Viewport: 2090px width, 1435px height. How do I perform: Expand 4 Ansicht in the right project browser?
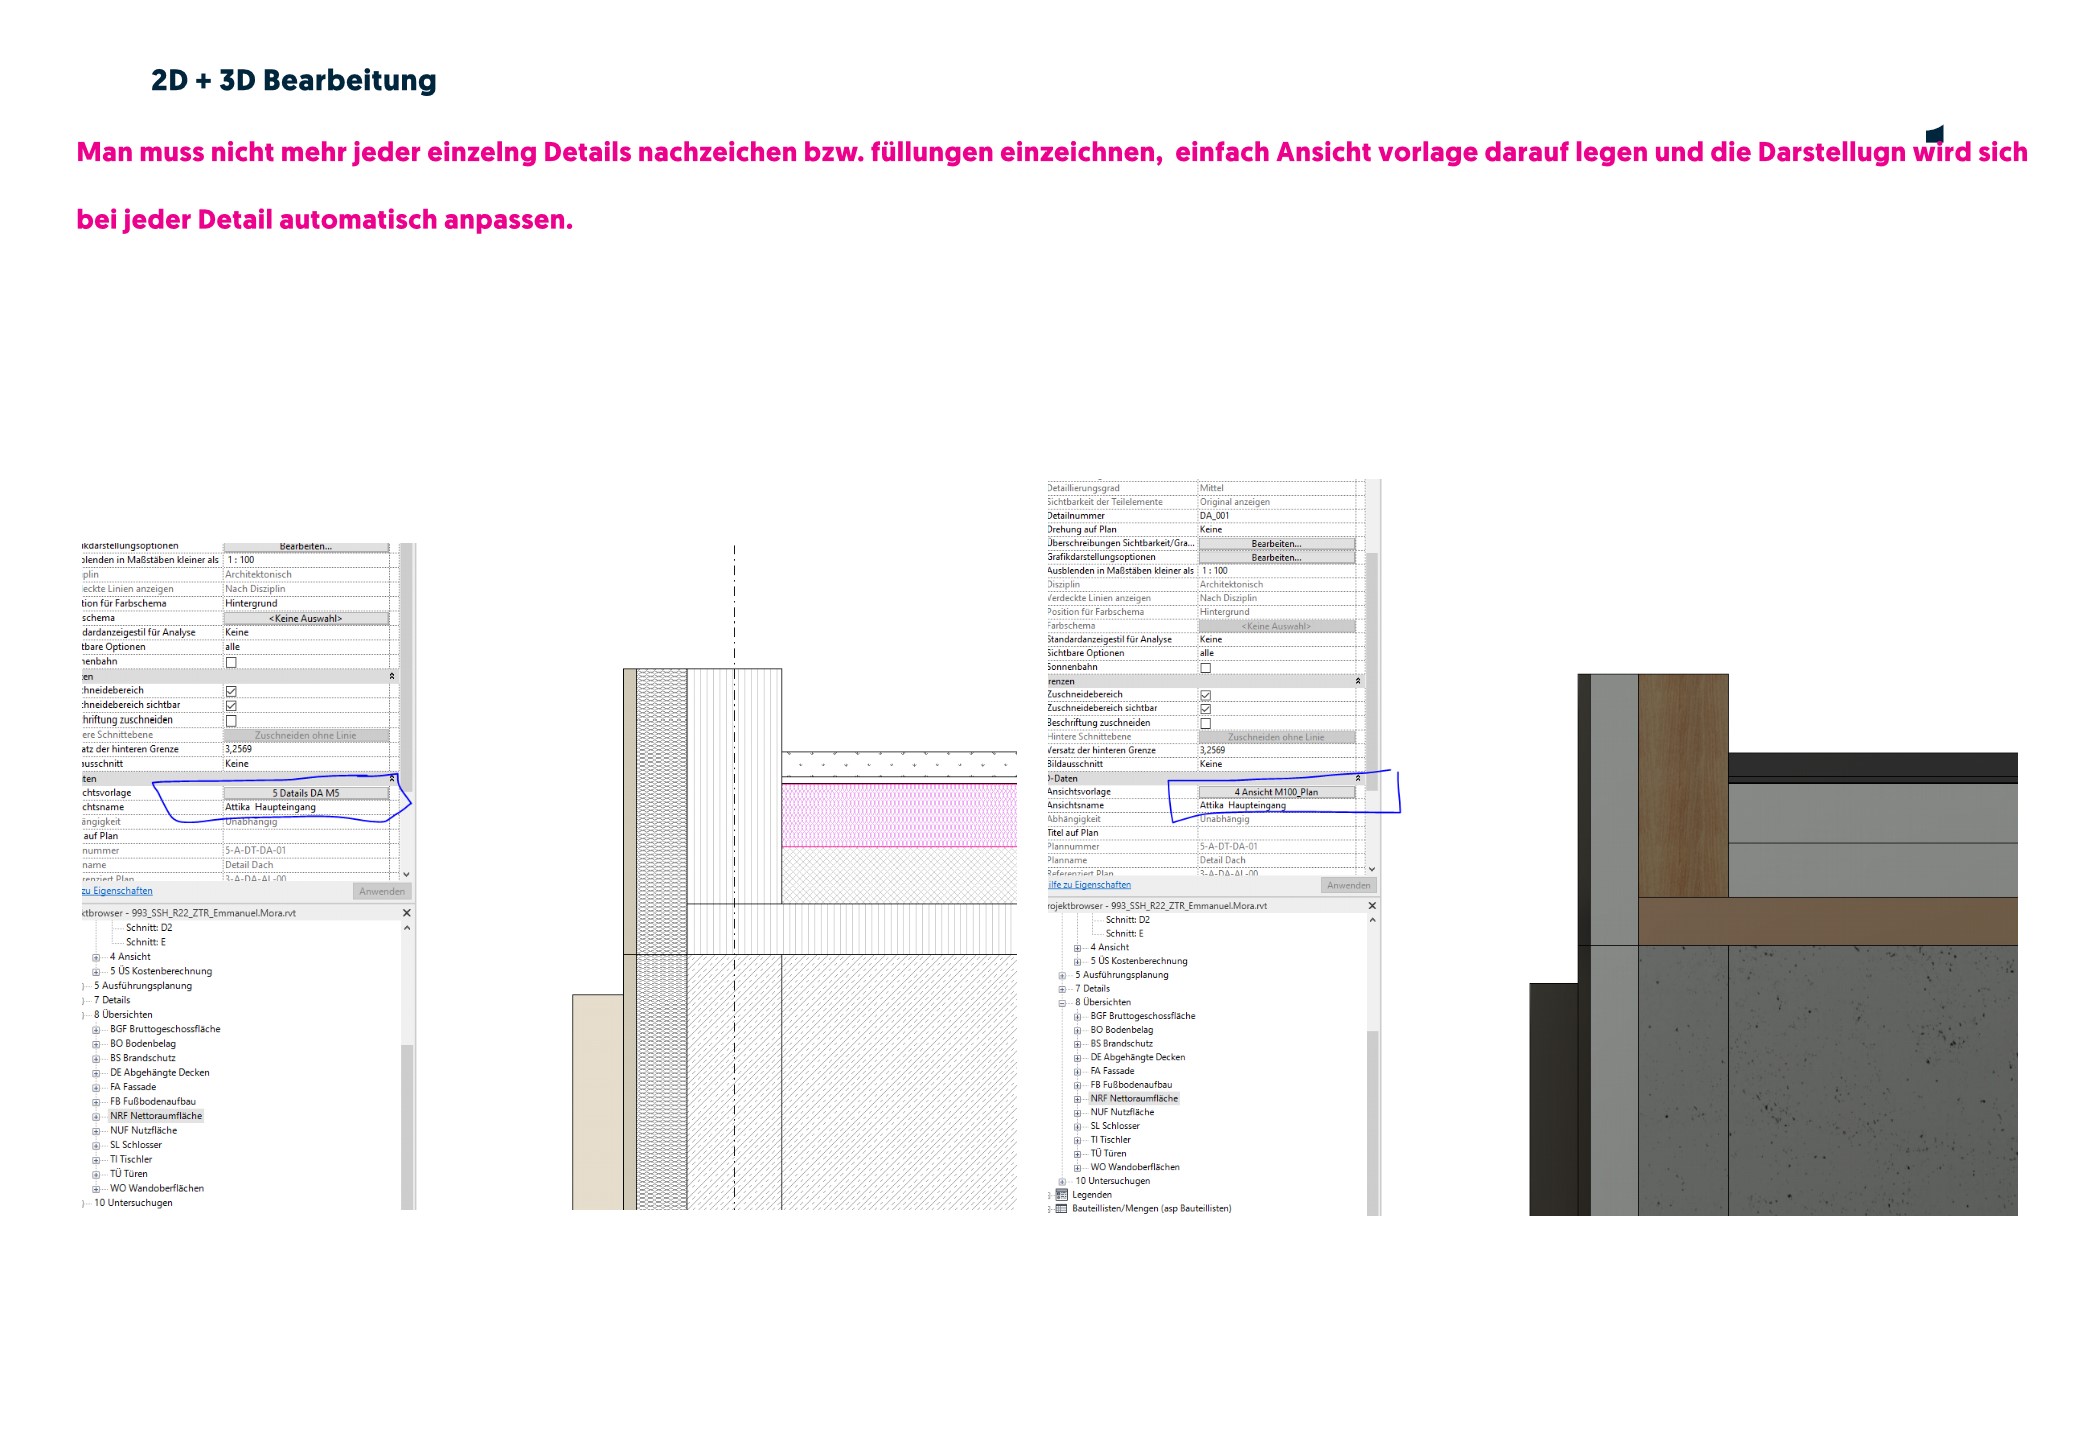1078,948
